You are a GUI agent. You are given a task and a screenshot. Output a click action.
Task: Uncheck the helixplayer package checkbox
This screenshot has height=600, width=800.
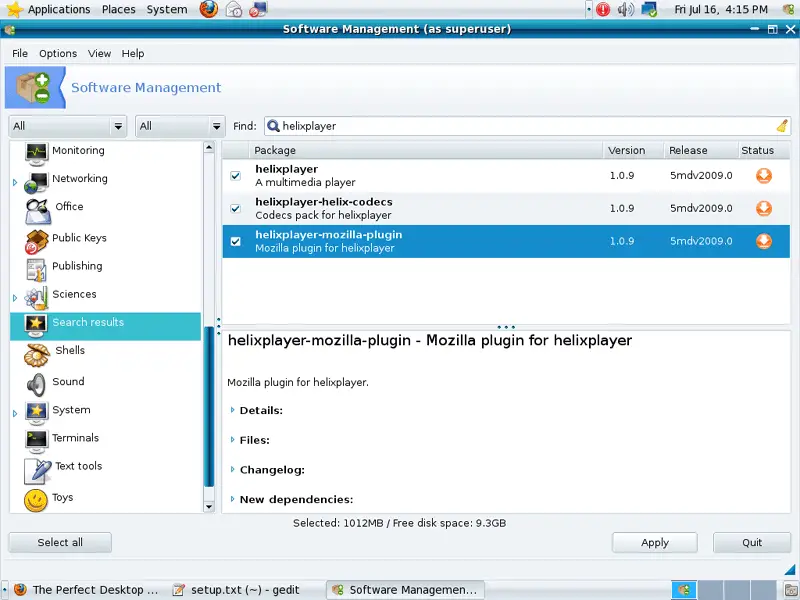pos(235,176)
